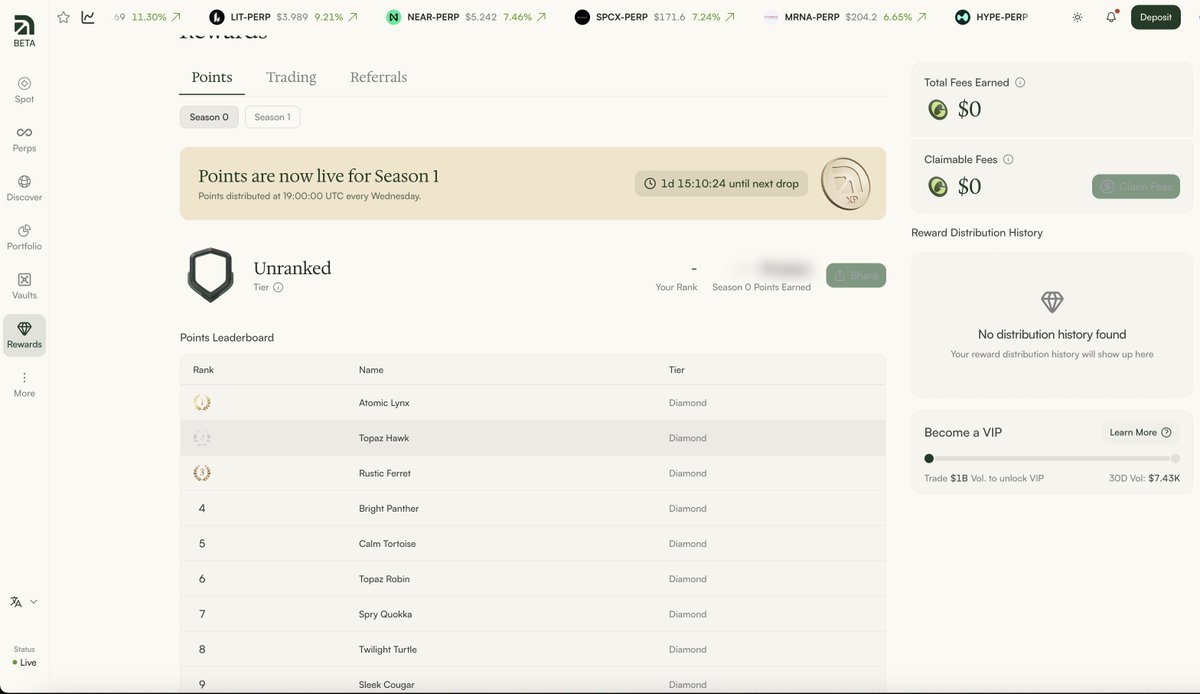The image size is (1200, 694).
Task: Click the name Calm Tortoise in the leaderboard
Action: tap(387, 544)
